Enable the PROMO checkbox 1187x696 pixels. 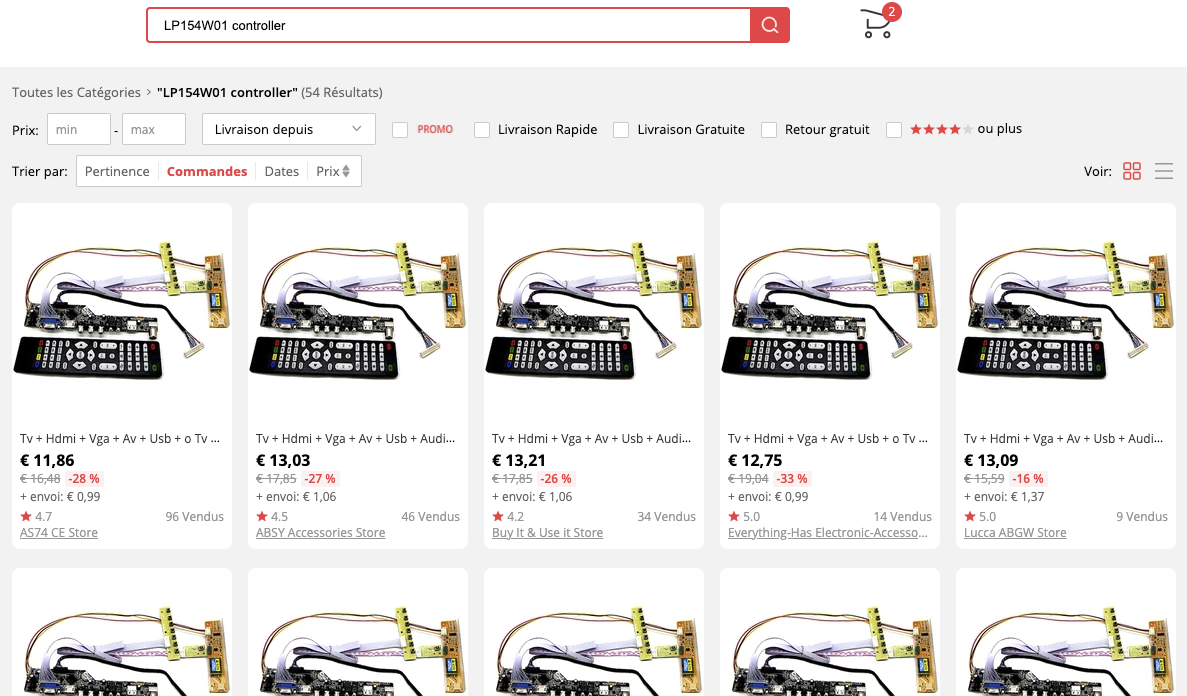click(x=400, y=130)
